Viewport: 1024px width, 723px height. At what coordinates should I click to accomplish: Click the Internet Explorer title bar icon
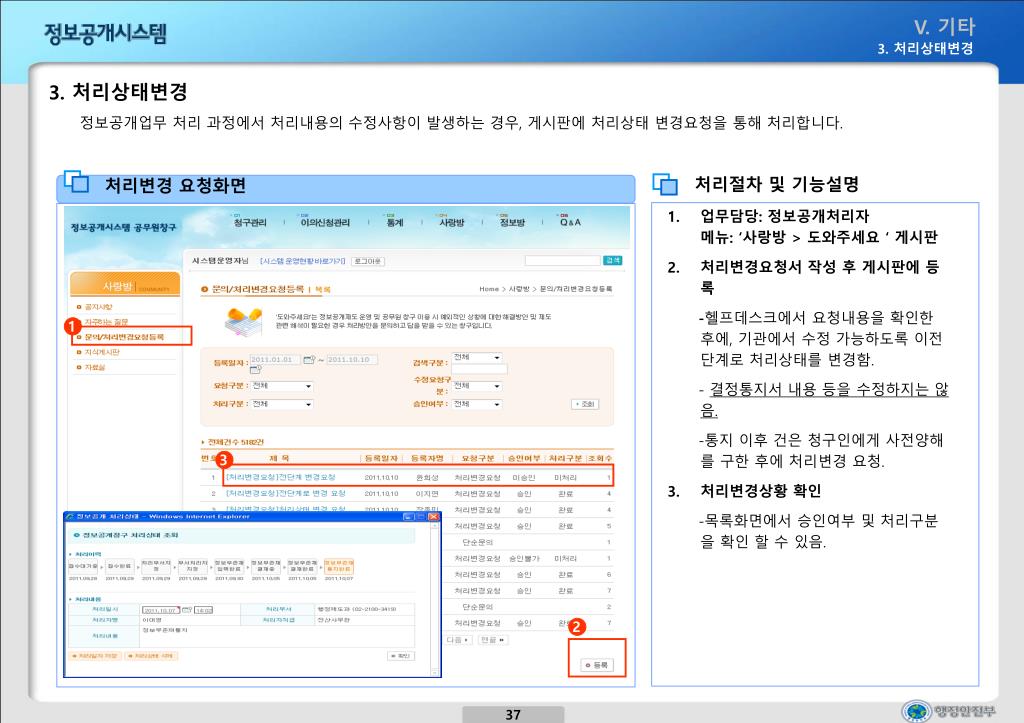70,517
